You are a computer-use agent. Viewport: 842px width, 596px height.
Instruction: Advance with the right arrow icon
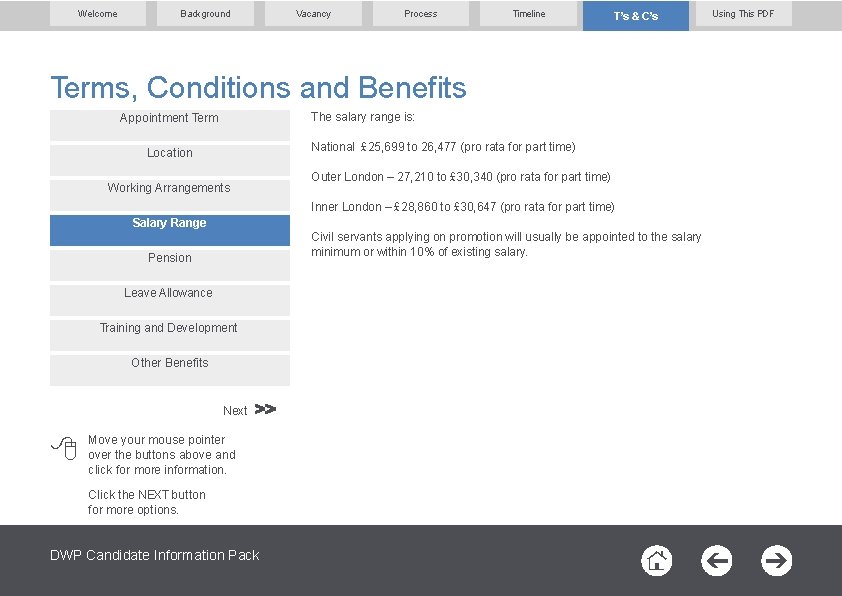coord(776,561)
